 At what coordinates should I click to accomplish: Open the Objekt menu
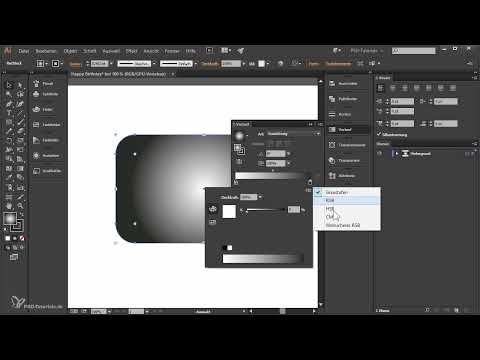[70, 51]
